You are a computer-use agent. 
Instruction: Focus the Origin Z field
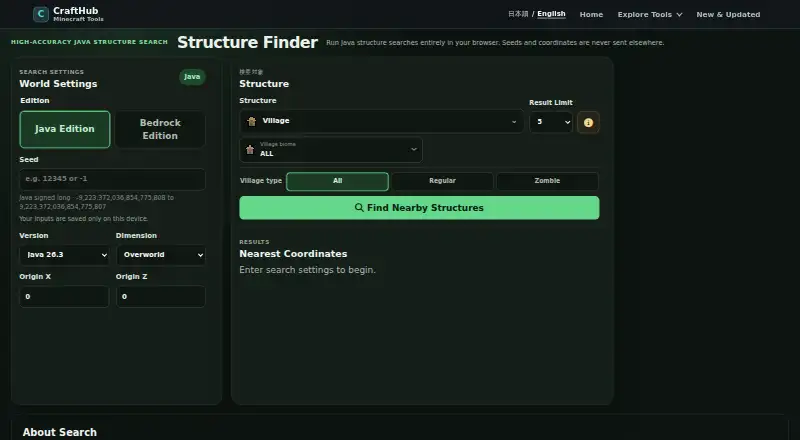[x=161, y=297]
